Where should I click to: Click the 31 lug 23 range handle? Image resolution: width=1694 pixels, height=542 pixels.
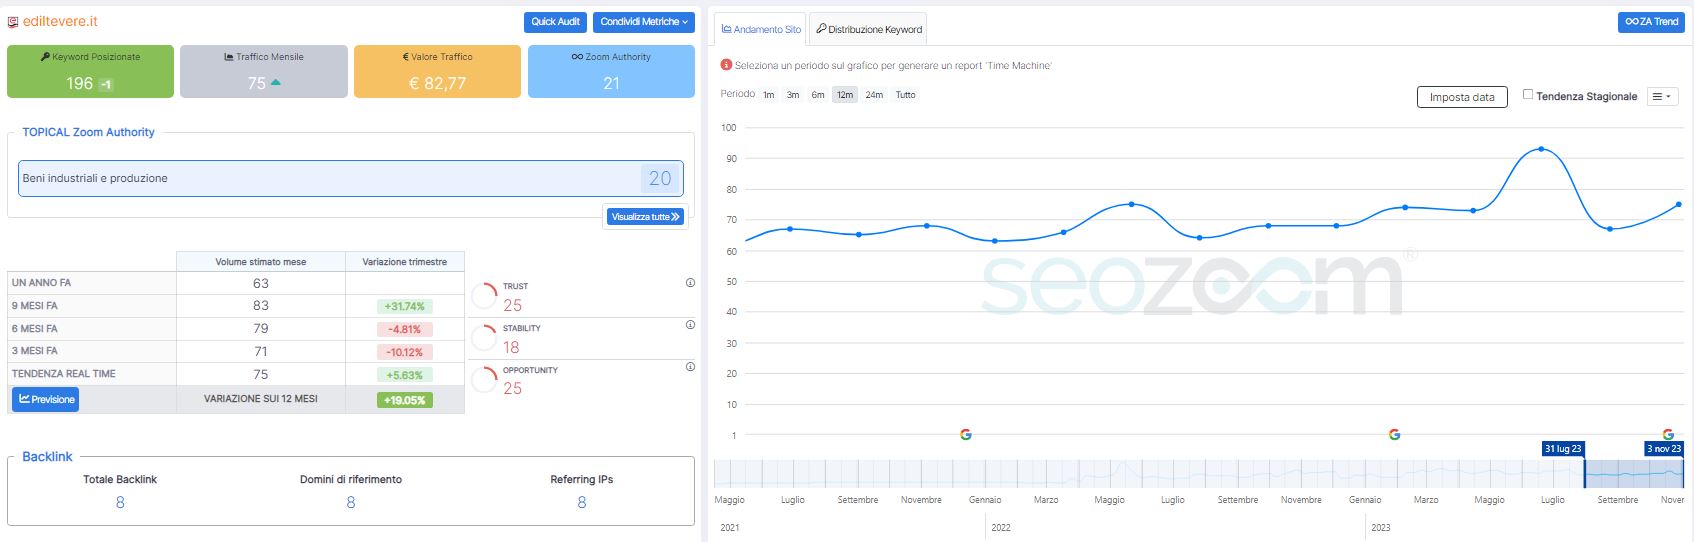point(1563,449)
